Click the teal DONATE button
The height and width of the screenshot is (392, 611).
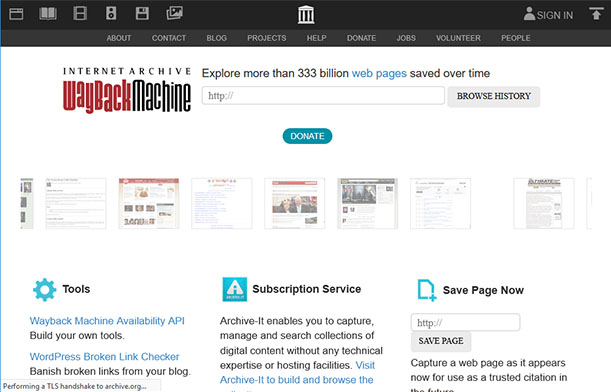(x=307, y=136)
